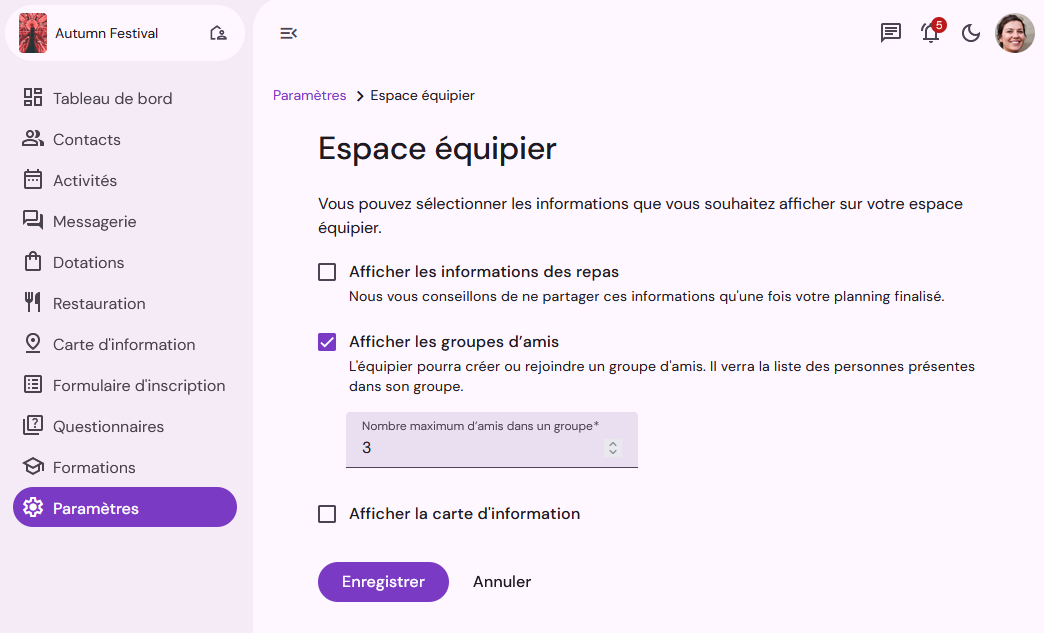The image size is (1044, 633).
Task: Increase maximum friends number stepper
Action: click(613, 444)
